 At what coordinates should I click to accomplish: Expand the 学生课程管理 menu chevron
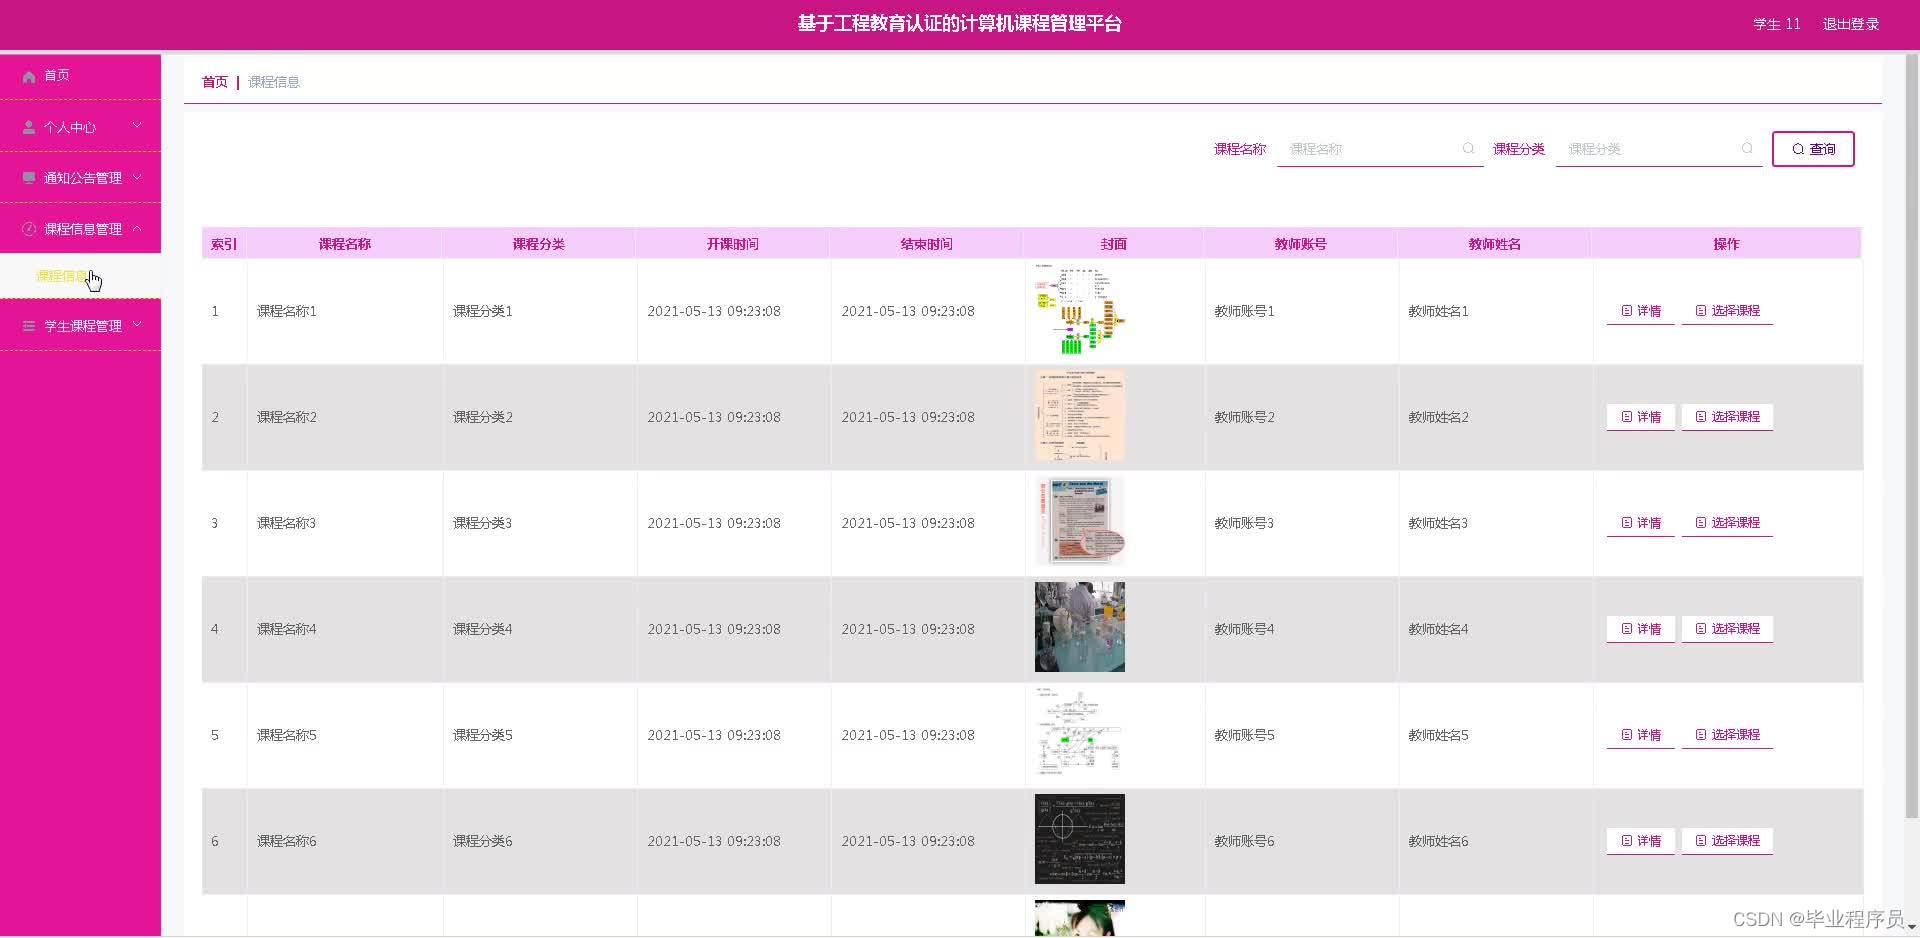(137, 325)
